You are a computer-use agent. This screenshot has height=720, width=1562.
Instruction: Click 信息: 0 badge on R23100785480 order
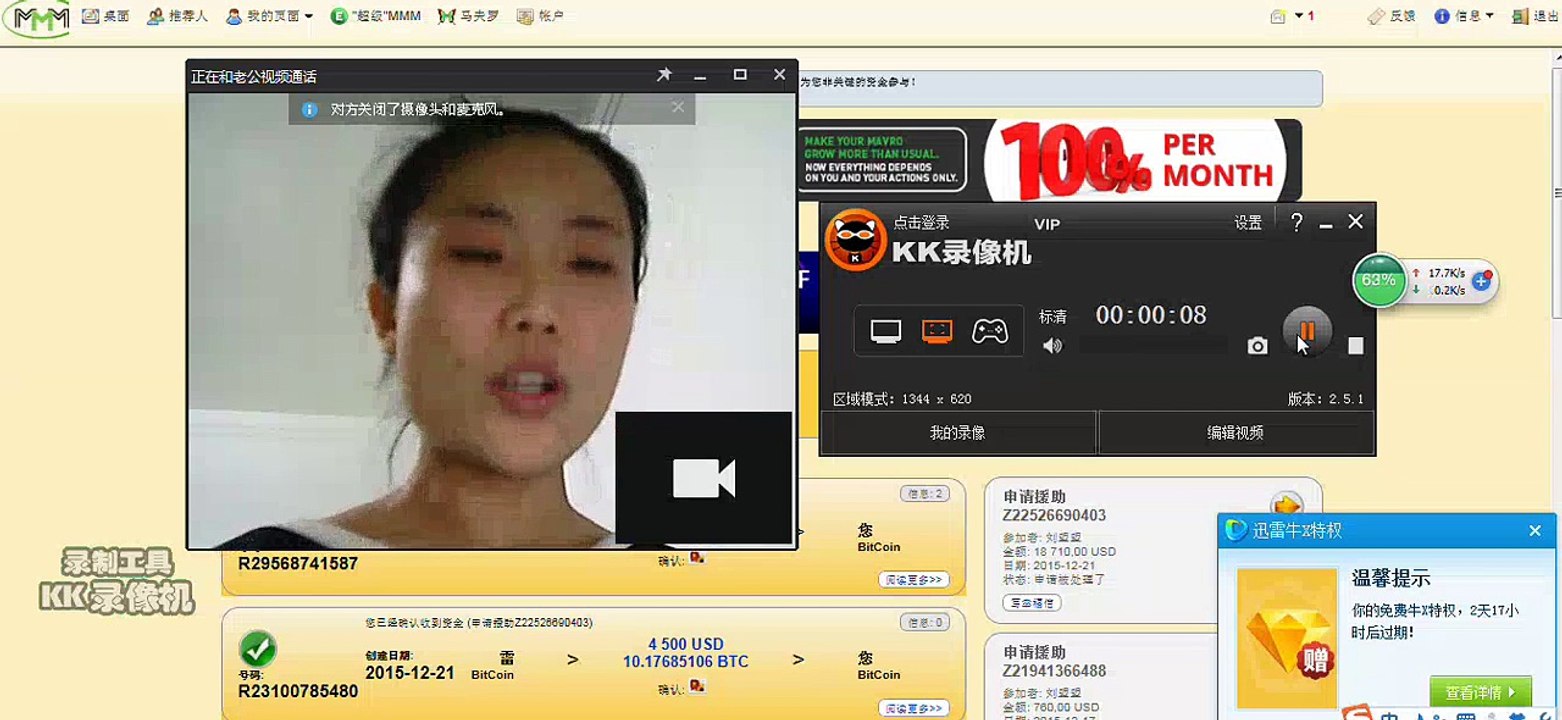(925, 622)
